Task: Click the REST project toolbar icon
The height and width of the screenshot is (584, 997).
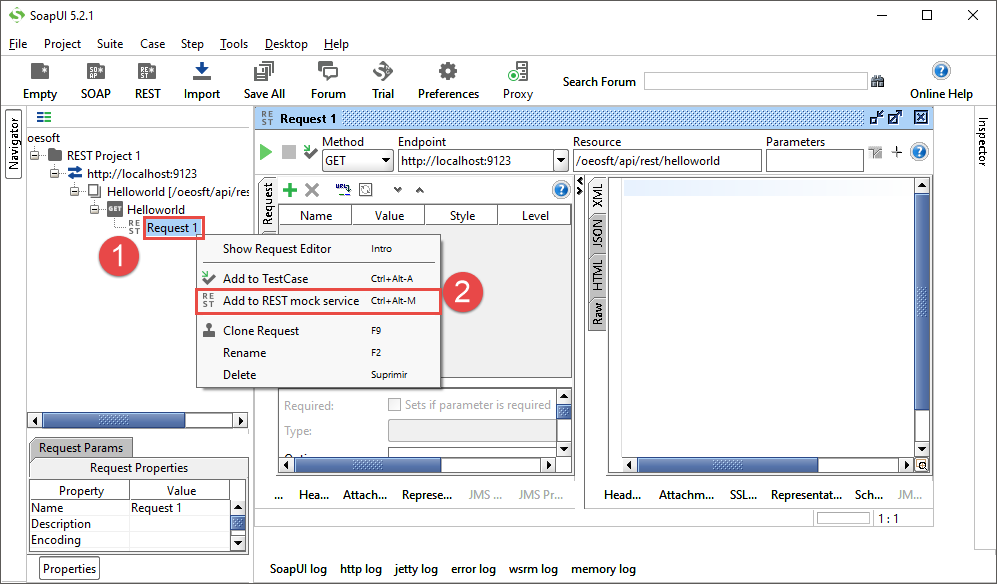Action: [147, 71]
